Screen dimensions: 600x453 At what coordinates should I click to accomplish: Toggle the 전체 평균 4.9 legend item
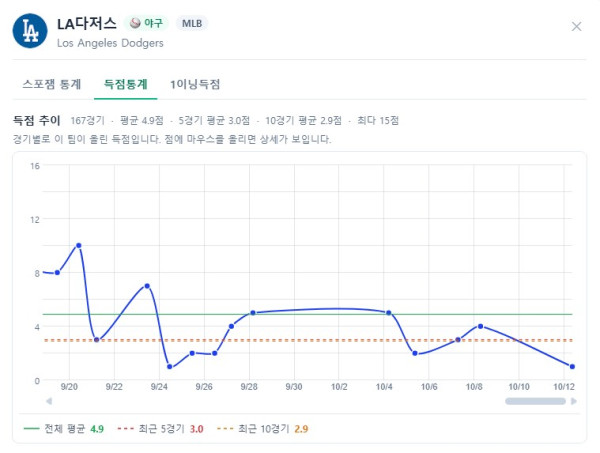(64, 429)
